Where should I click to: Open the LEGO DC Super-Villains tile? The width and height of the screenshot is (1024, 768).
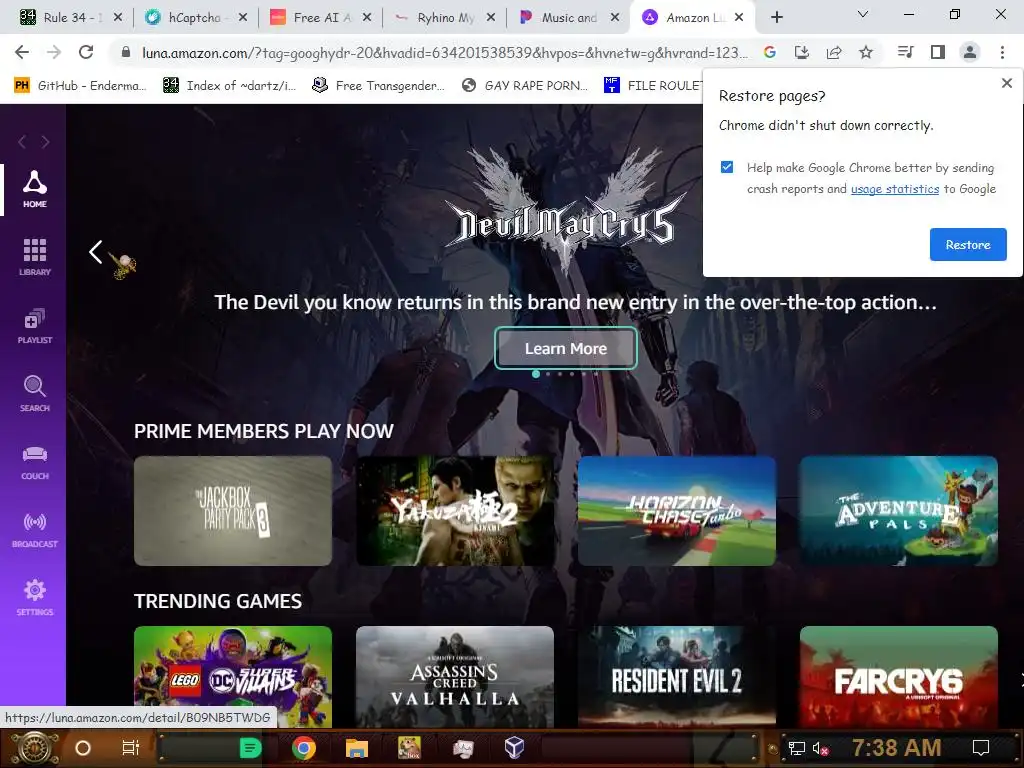pyautogui.click(x=232, y=677)
